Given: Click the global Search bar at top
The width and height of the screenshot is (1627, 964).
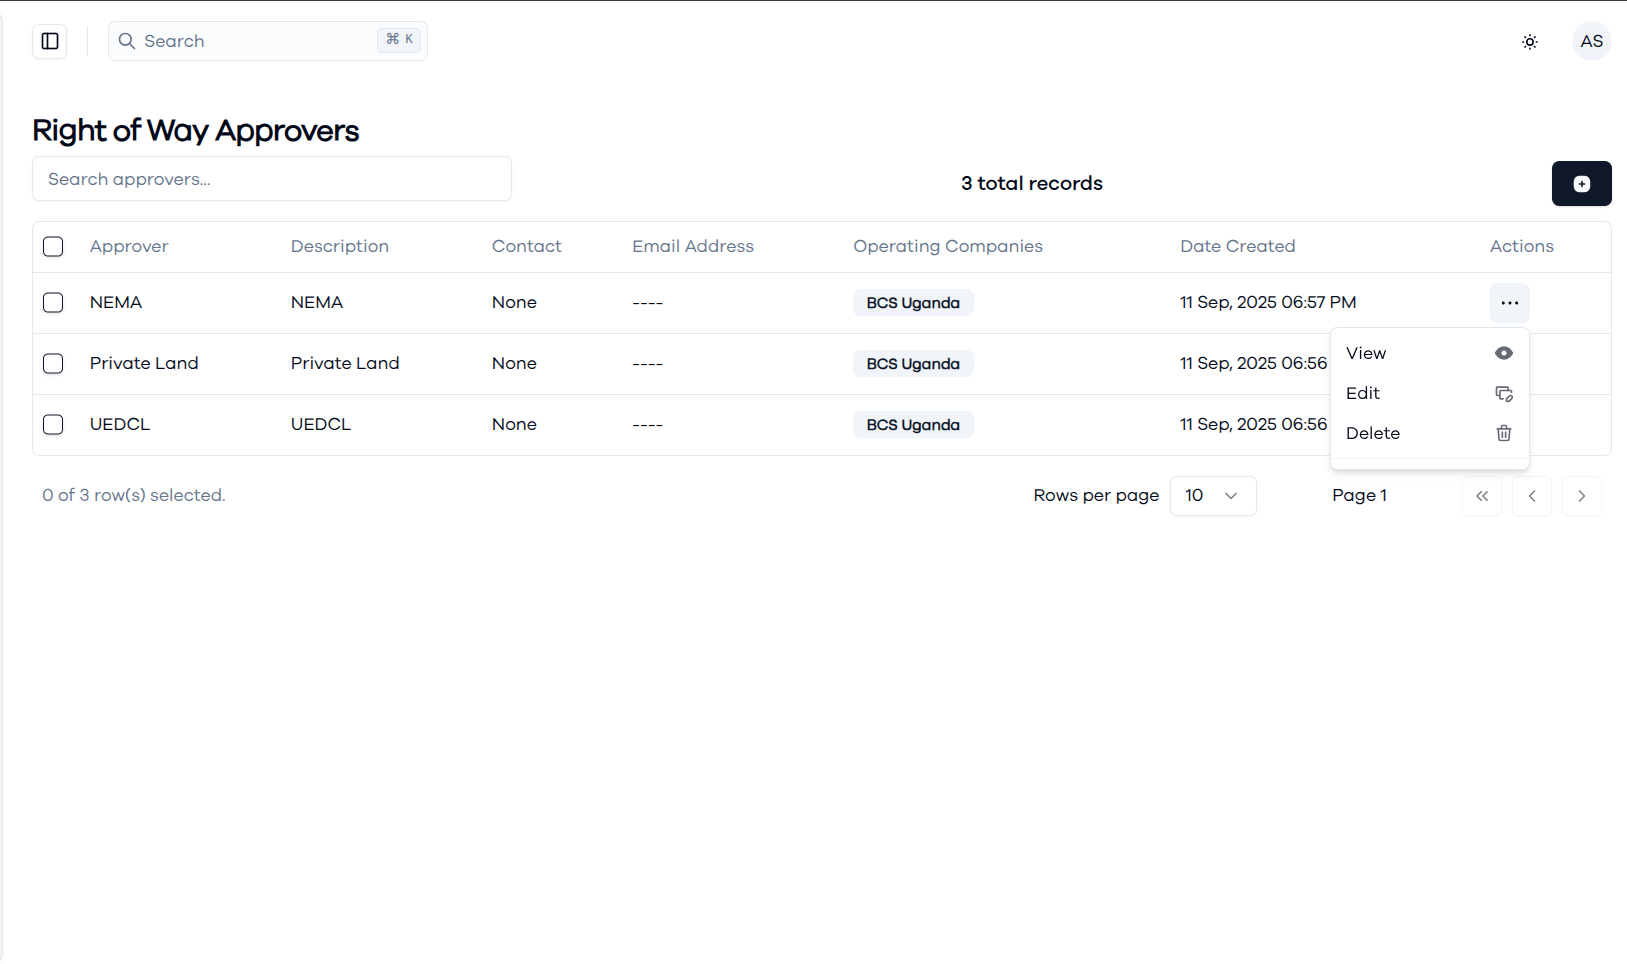Looking at the screenshot, I should [x=268, y=41].
